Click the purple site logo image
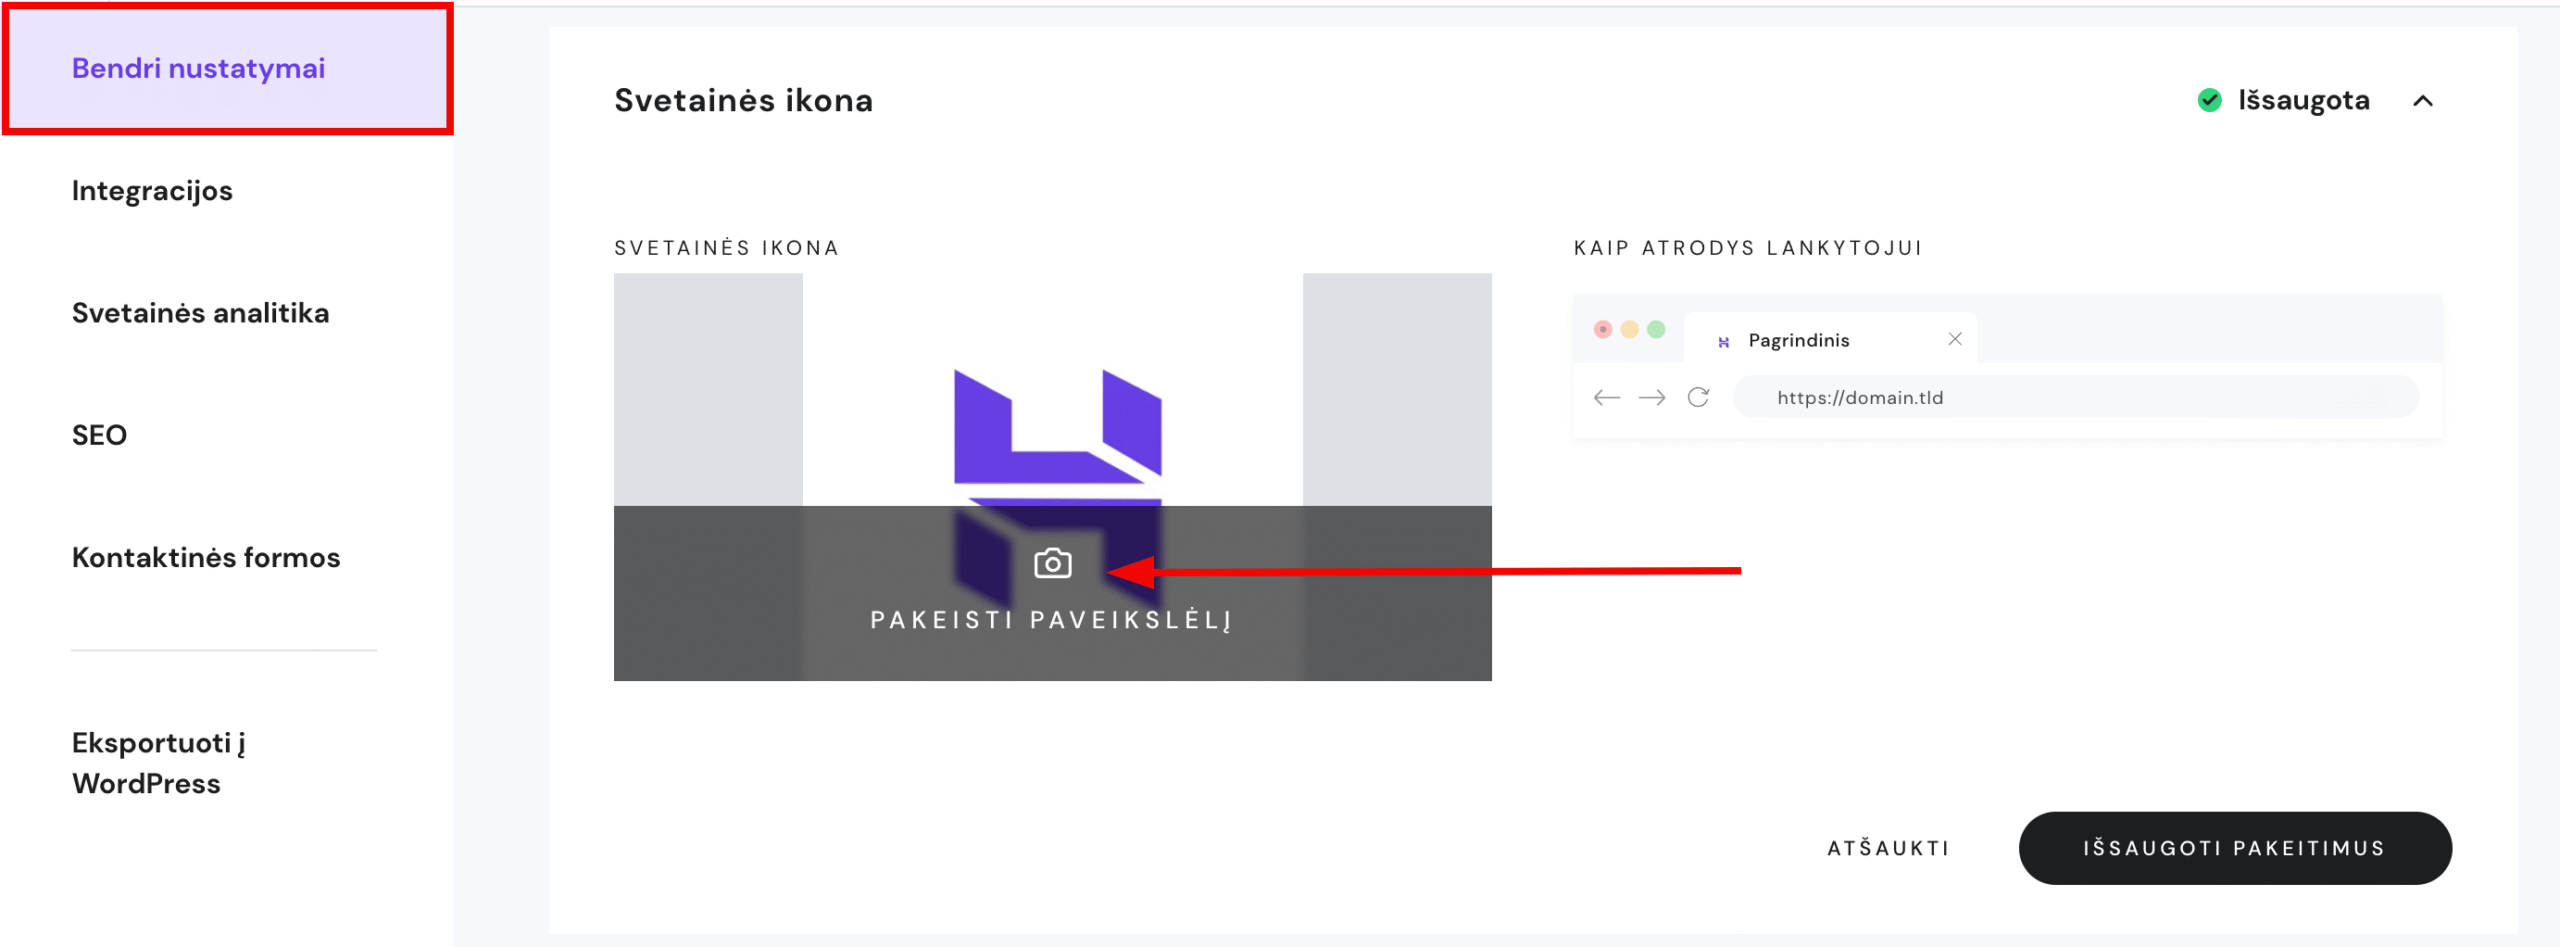 (x=1057, y=430)
